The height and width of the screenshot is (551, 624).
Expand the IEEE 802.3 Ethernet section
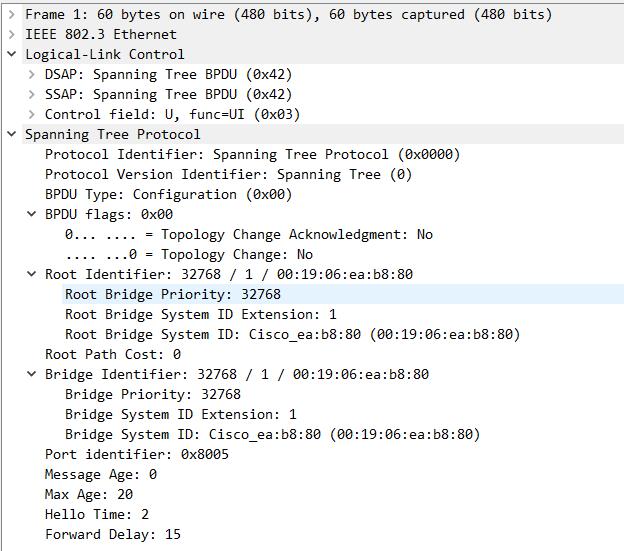(x=12, y=34)
